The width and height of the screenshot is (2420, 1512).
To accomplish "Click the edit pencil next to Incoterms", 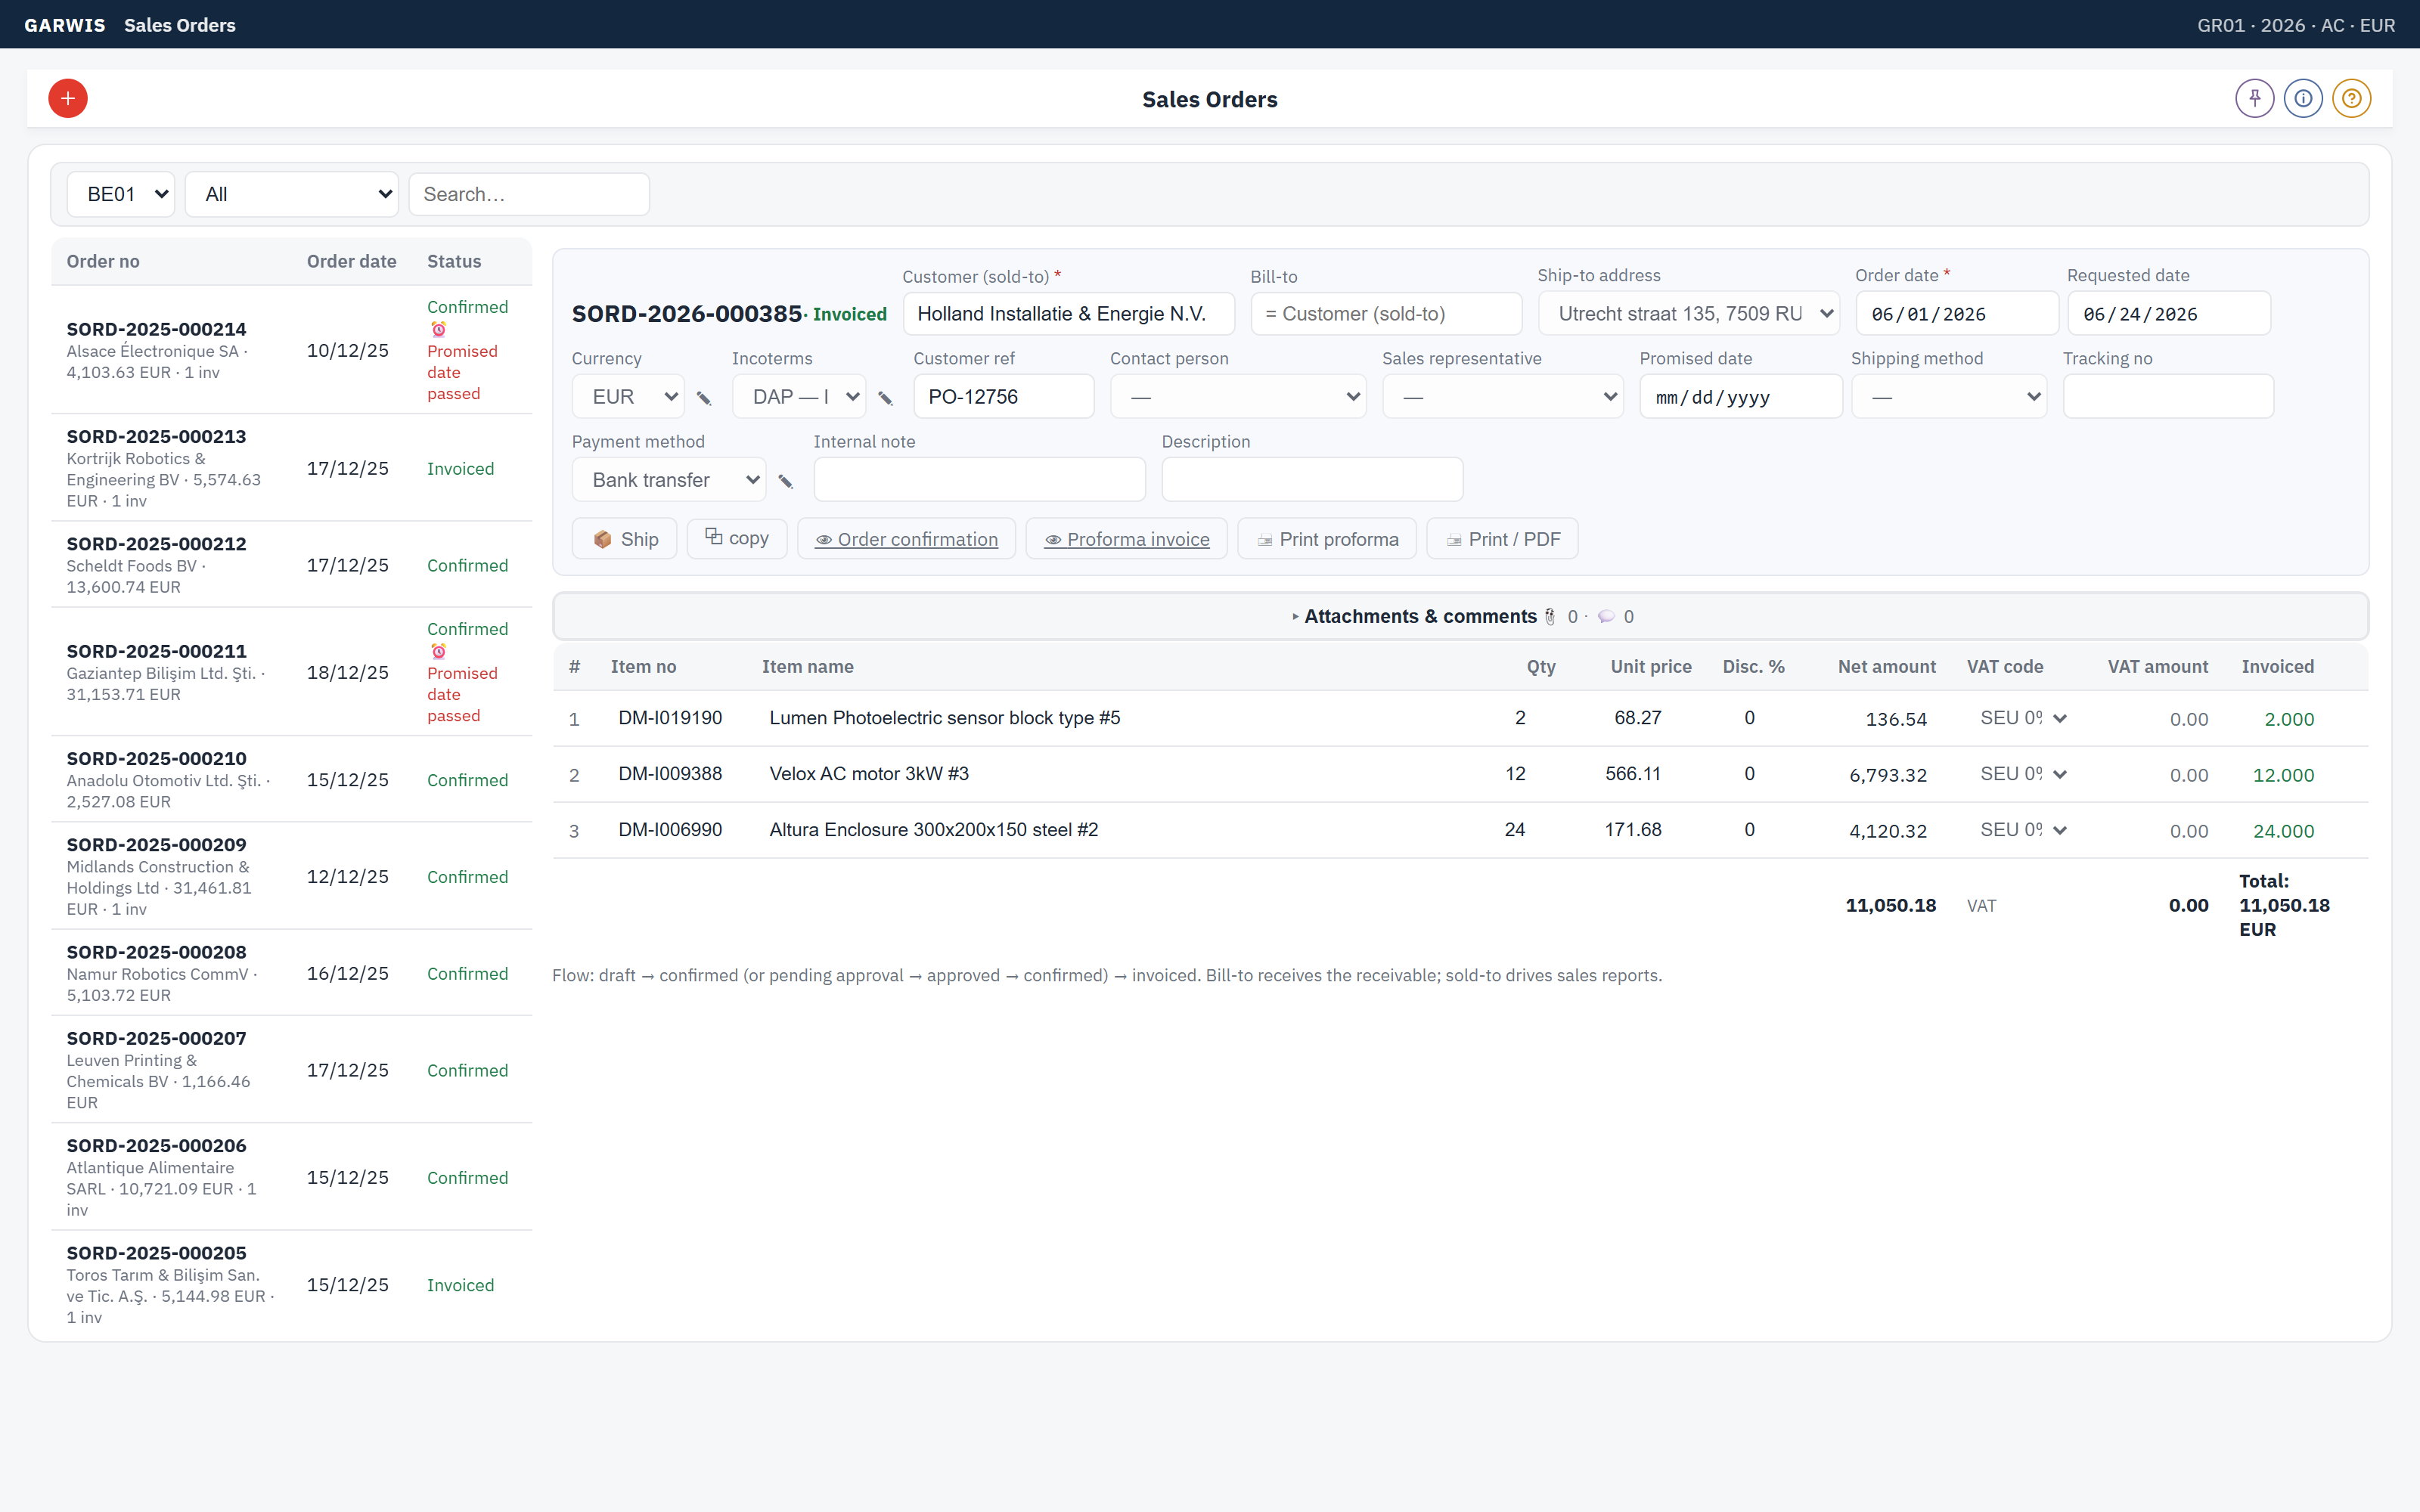I will pos(885,398).
